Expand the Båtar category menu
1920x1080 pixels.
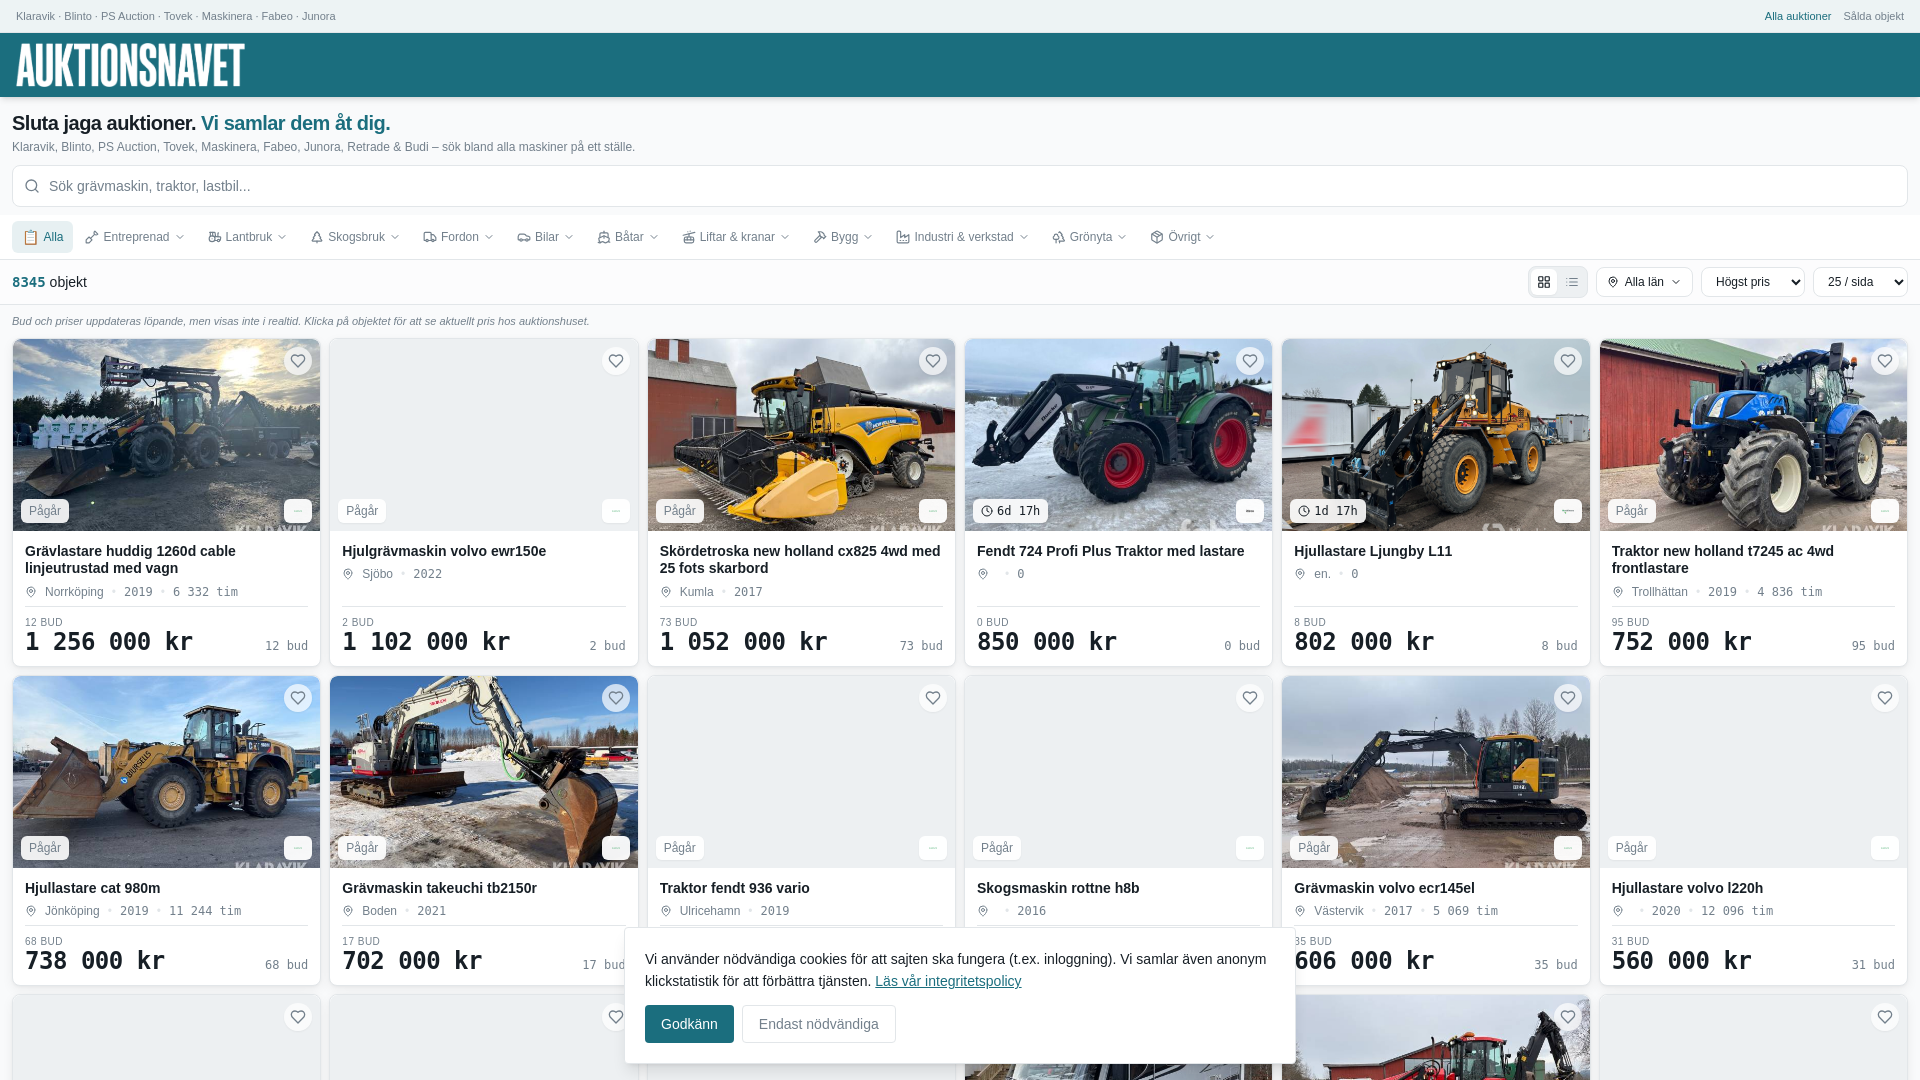pyautogui.click(x=628, y=237)
